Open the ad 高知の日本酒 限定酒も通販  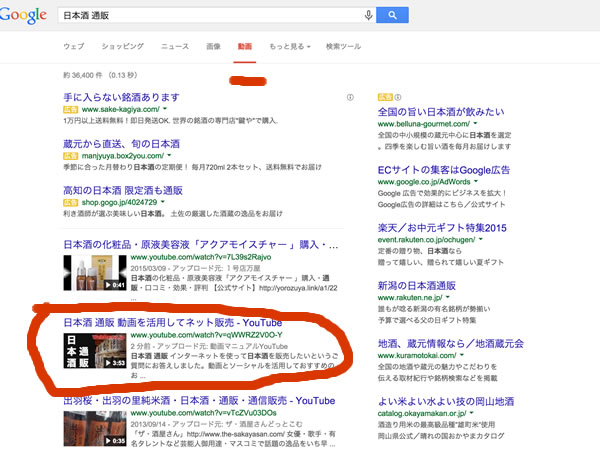click(x=123, y=190)
